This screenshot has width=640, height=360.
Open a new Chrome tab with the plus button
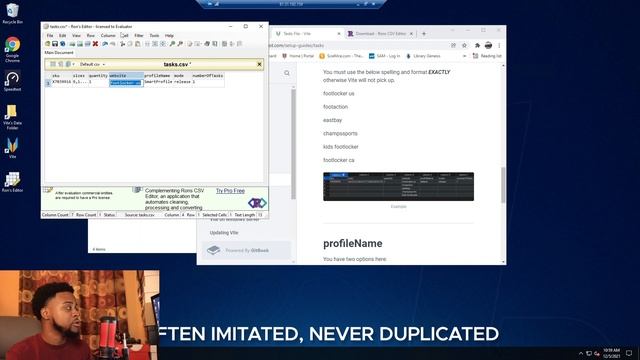[424, 33]
